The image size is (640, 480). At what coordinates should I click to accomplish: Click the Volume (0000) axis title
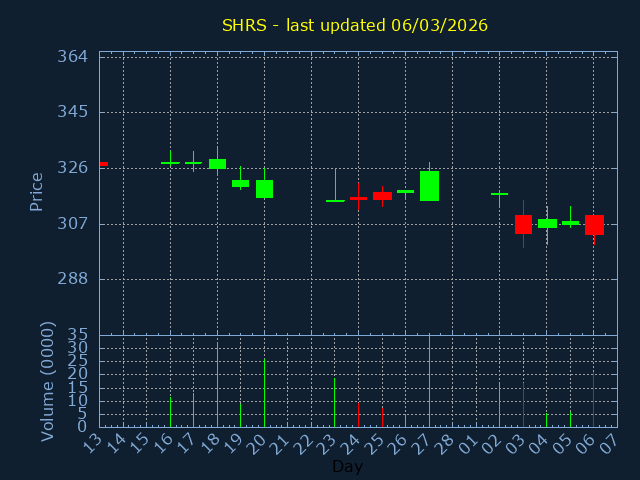(47, 381)
